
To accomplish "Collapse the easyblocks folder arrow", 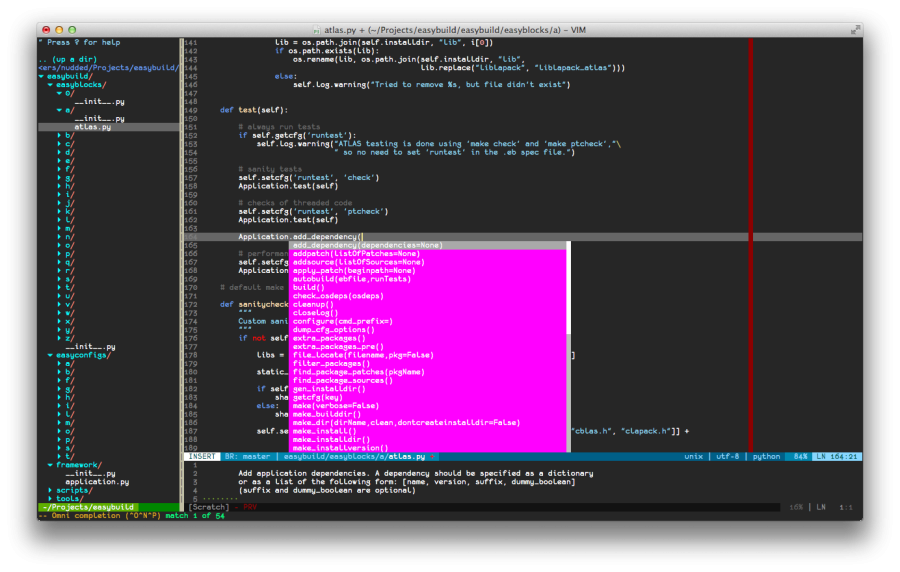I will (x=50, y=85).
